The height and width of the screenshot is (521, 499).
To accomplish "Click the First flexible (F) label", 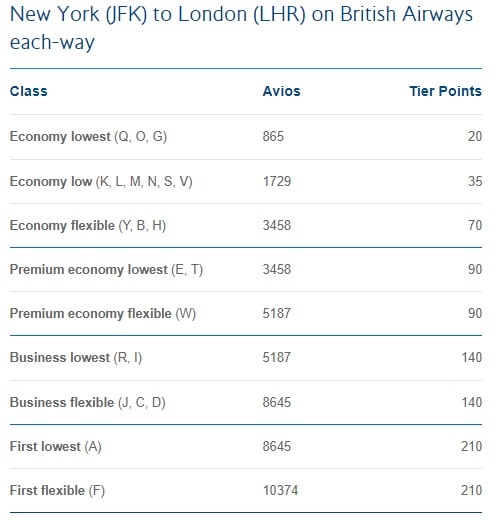I will click(x=57, y=491).
